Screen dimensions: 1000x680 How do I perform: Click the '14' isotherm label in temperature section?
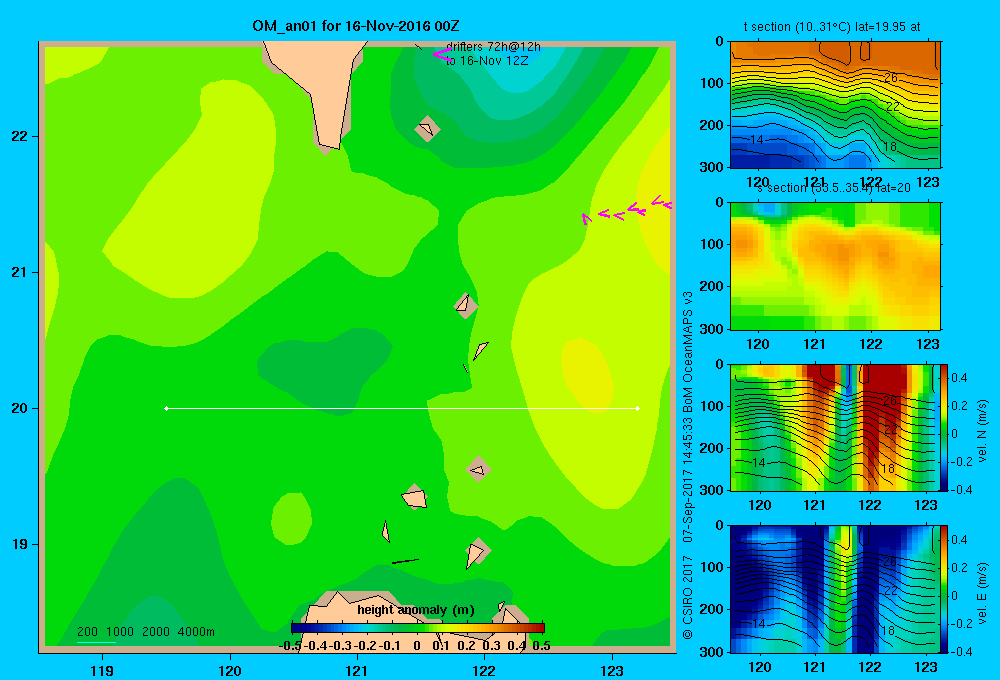[x=756, y=139]
